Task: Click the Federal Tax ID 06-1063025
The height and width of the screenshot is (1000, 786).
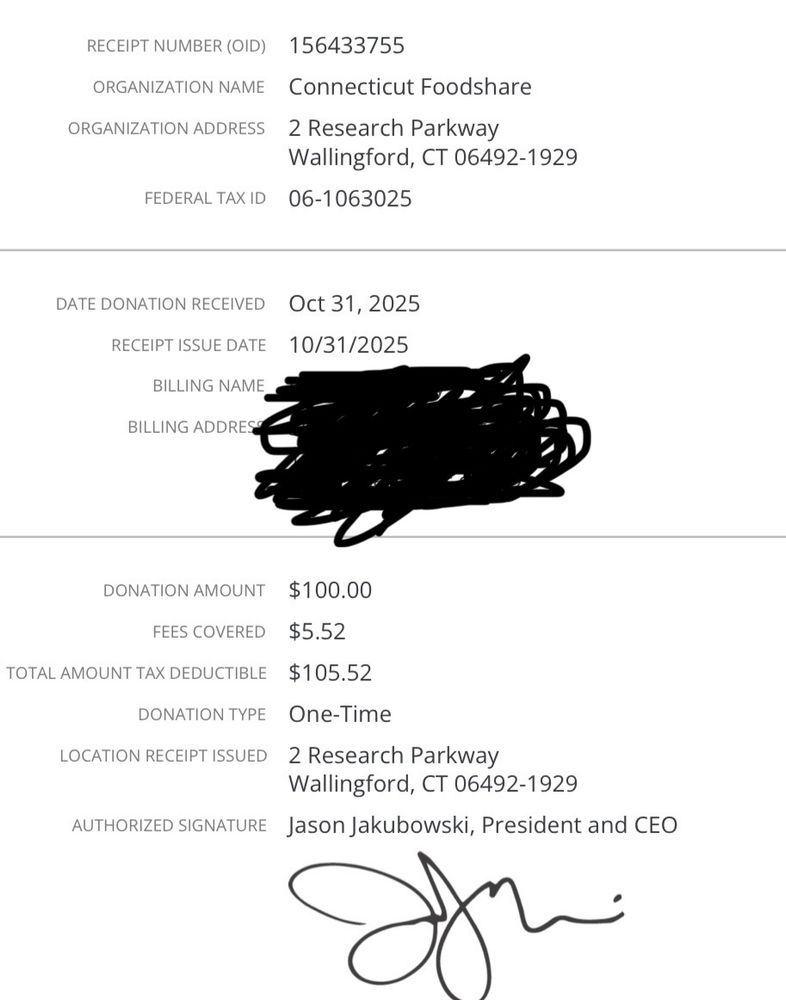Action: click(x=350, y=198)
